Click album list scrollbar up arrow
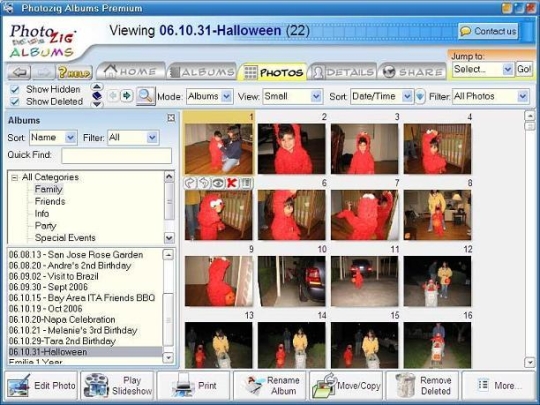This screenshot has height=405, width=540. tap(168, 255)
